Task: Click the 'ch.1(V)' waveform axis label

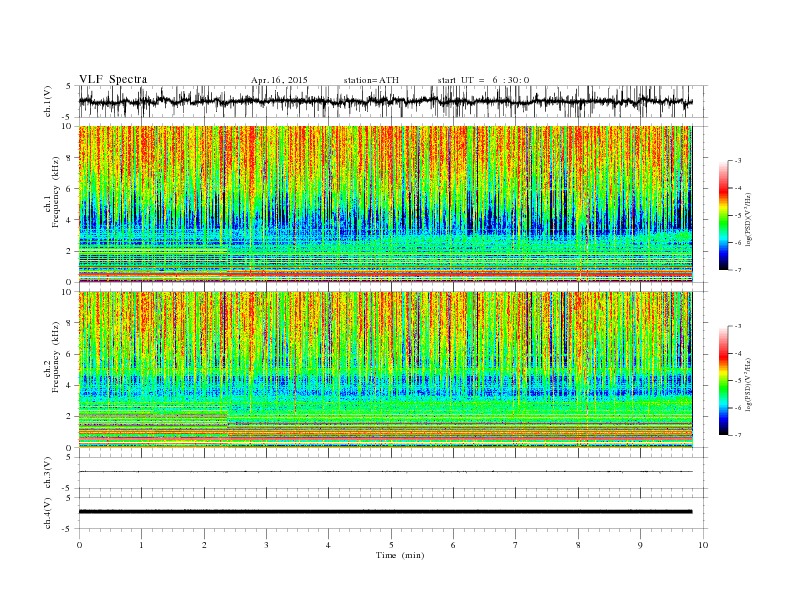Action: (x=48, y=101)
